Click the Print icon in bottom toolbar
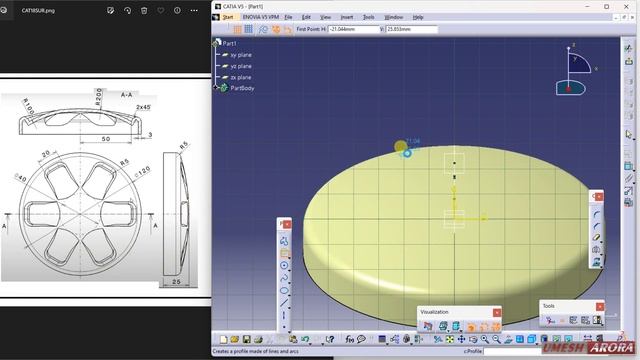The width and height of the screenshot is (640, 360). coord(258,339)
